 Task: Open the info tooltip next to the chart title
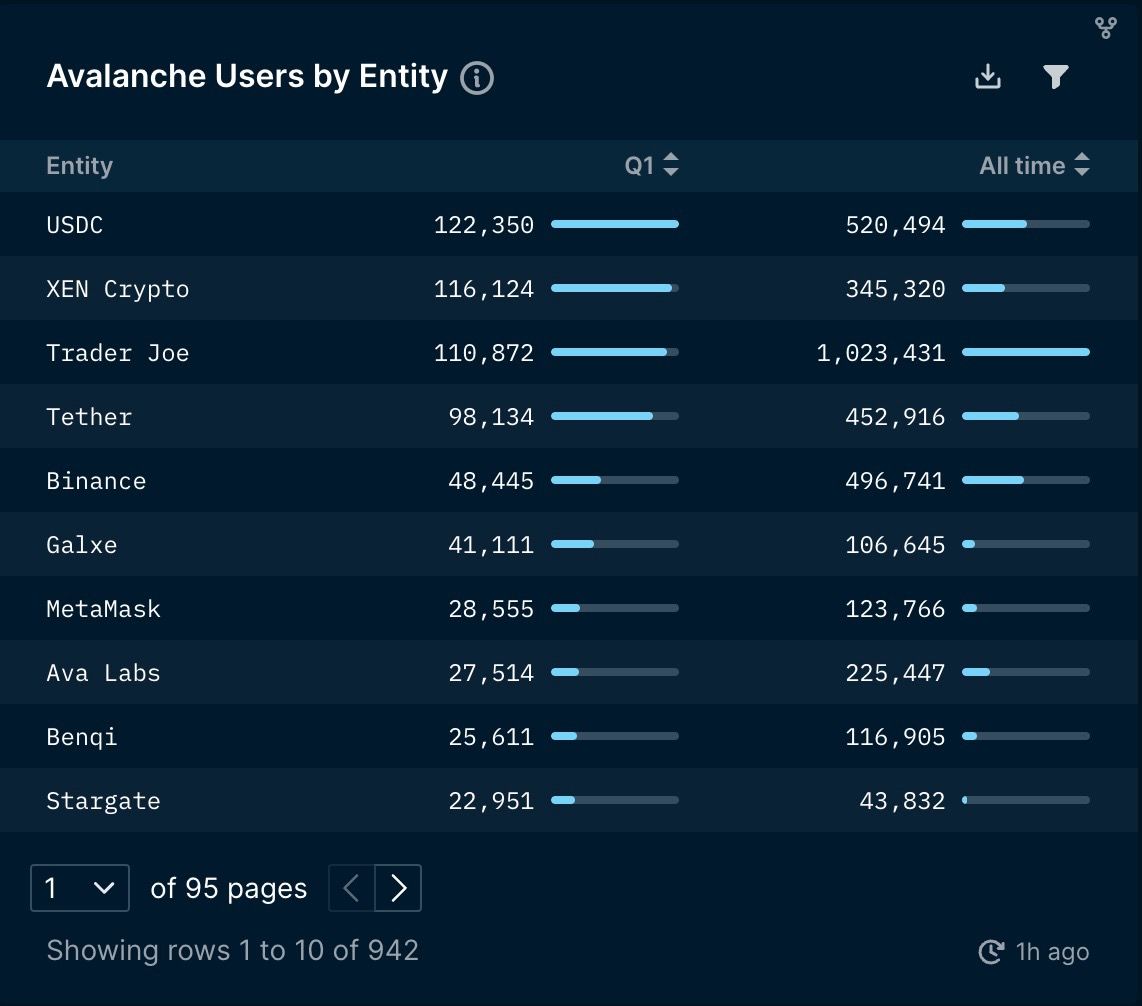[476, 77]
